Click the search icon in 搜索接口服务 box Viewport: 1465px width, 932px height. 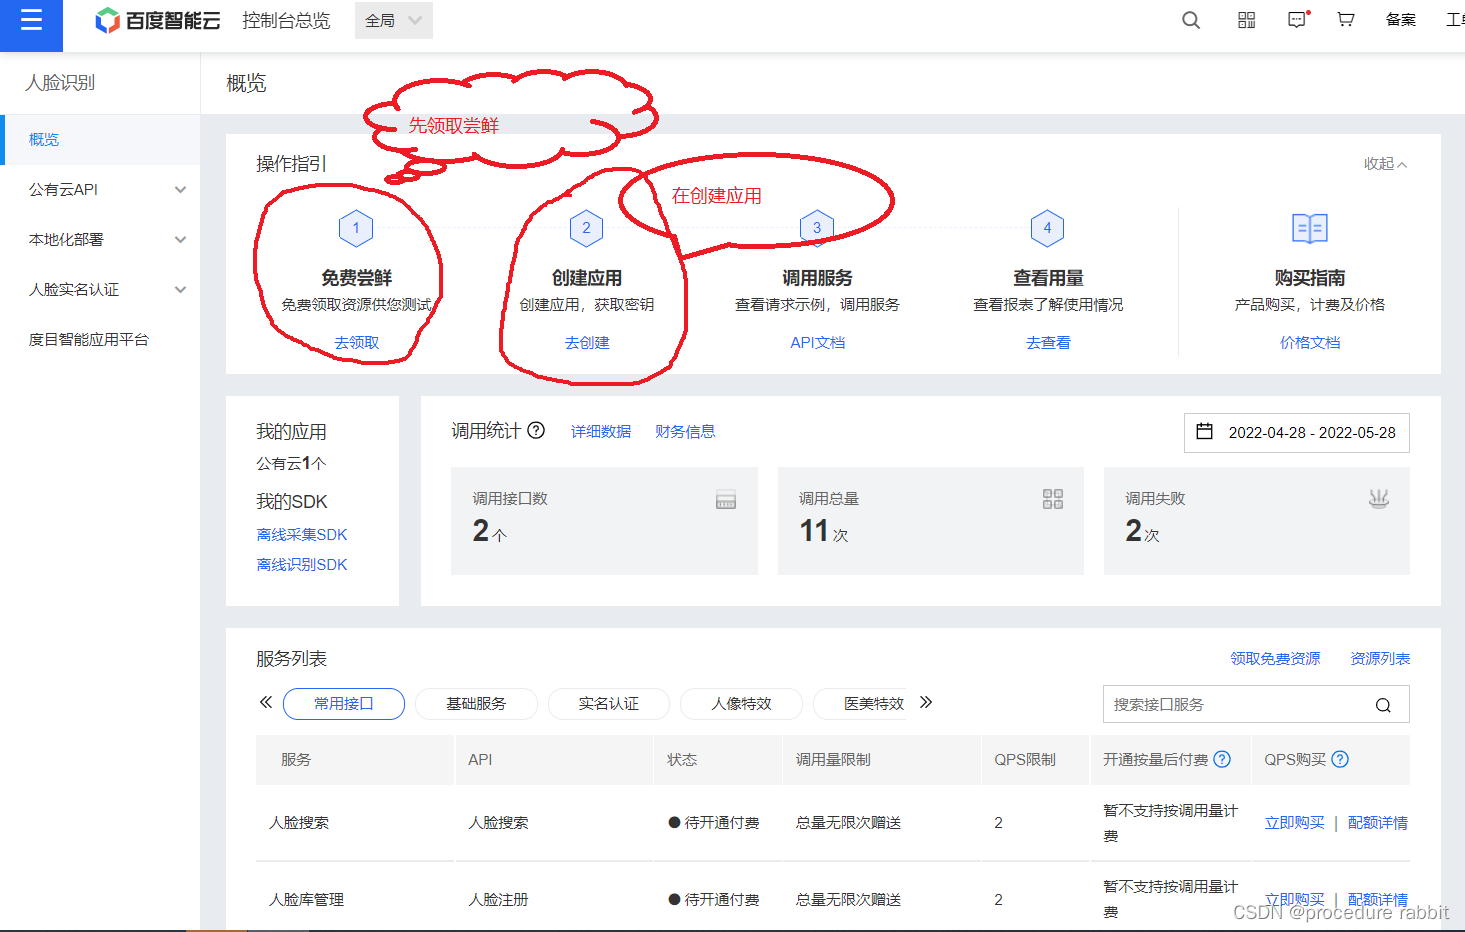[x=1383, y=705]
